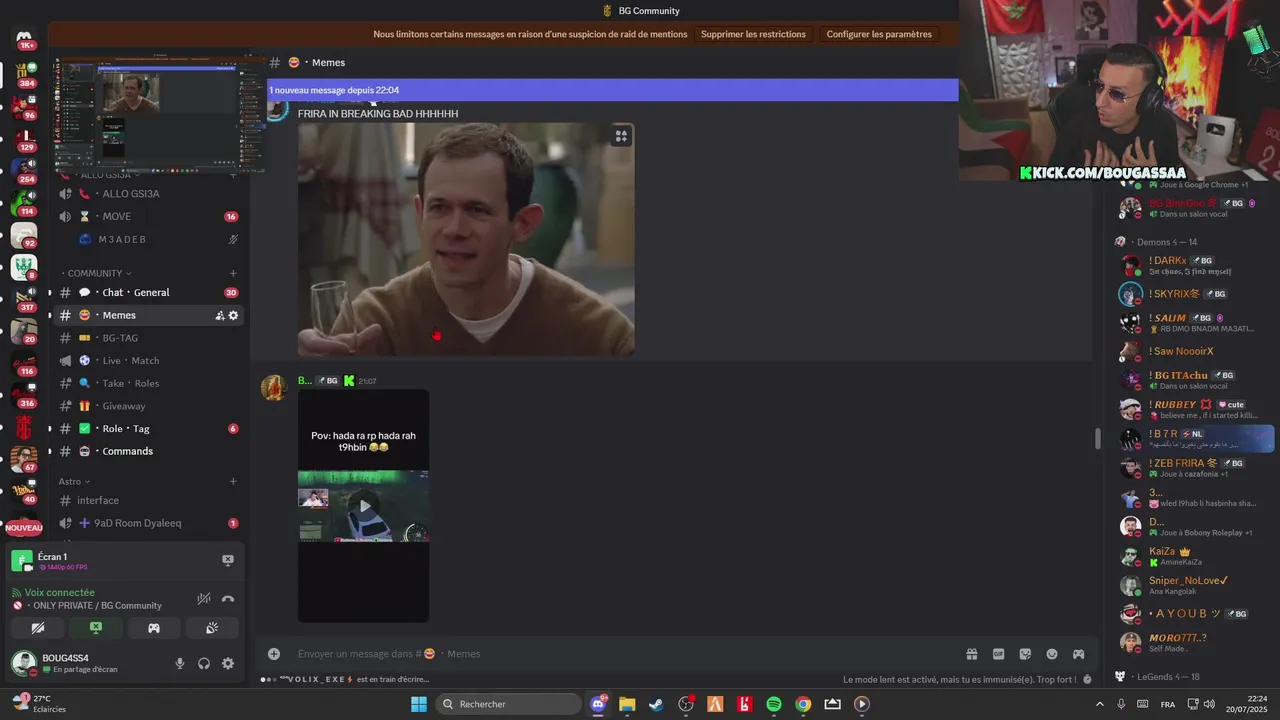Open the interface channel
This screenshot has height=720, width=1280.
[x=148, y=500]
